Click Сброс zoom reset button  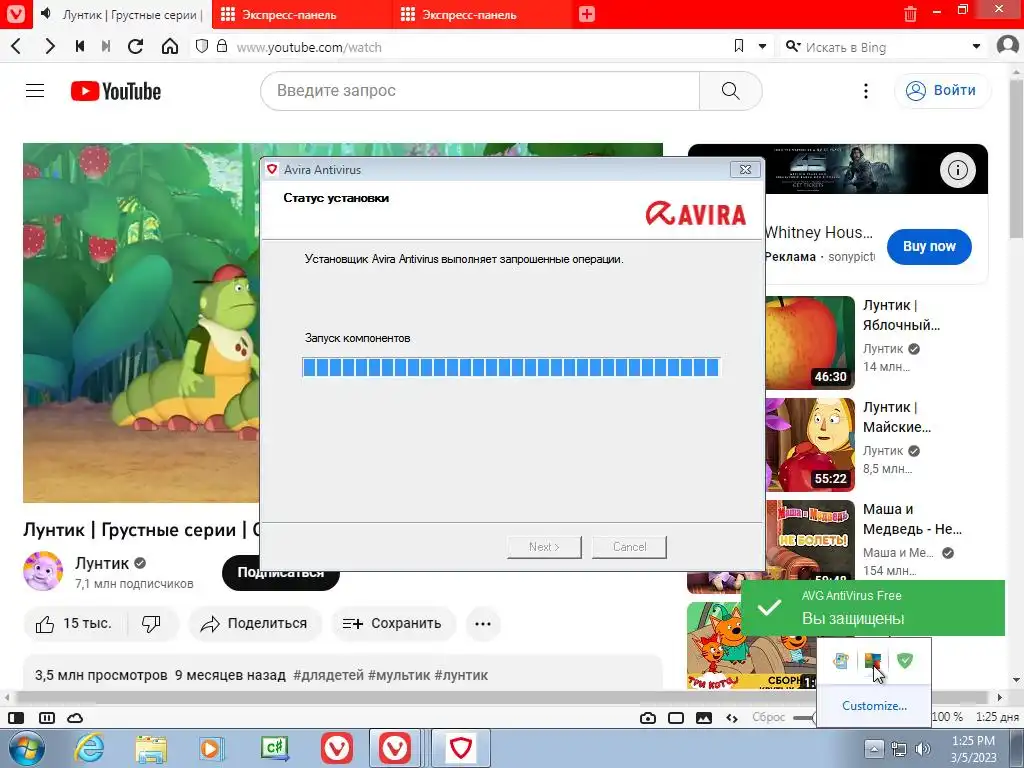[768, 717]
